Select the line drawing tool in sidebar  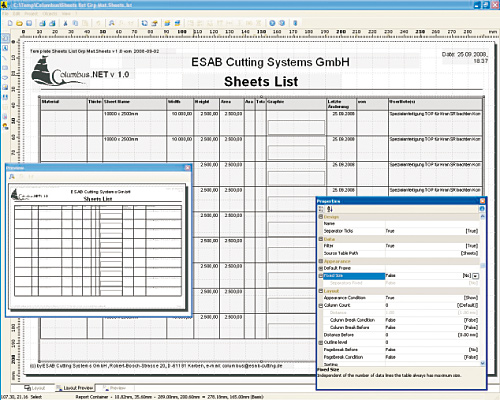coord(5,58)
